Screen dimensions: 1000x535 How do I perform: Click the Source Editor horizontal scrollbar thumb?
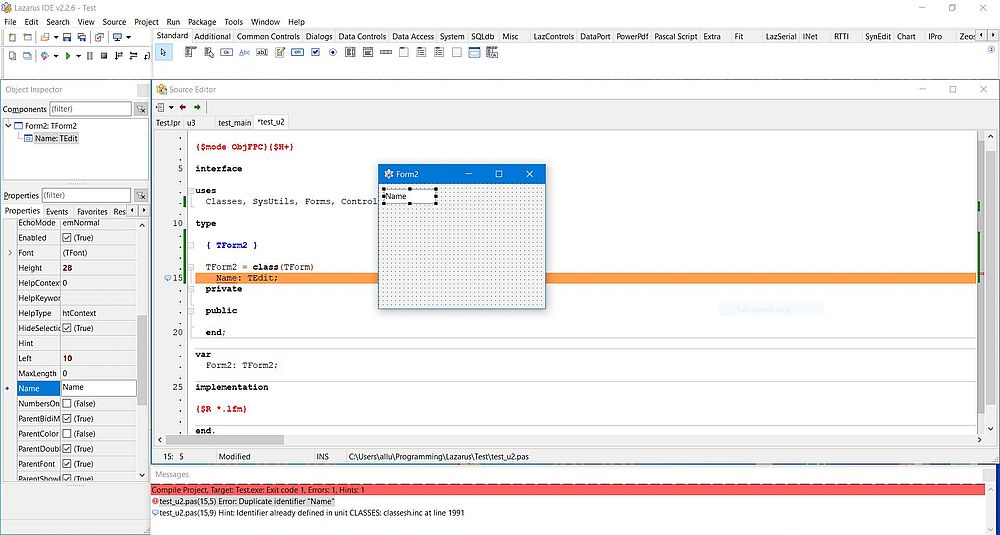[x=224, y=439]
